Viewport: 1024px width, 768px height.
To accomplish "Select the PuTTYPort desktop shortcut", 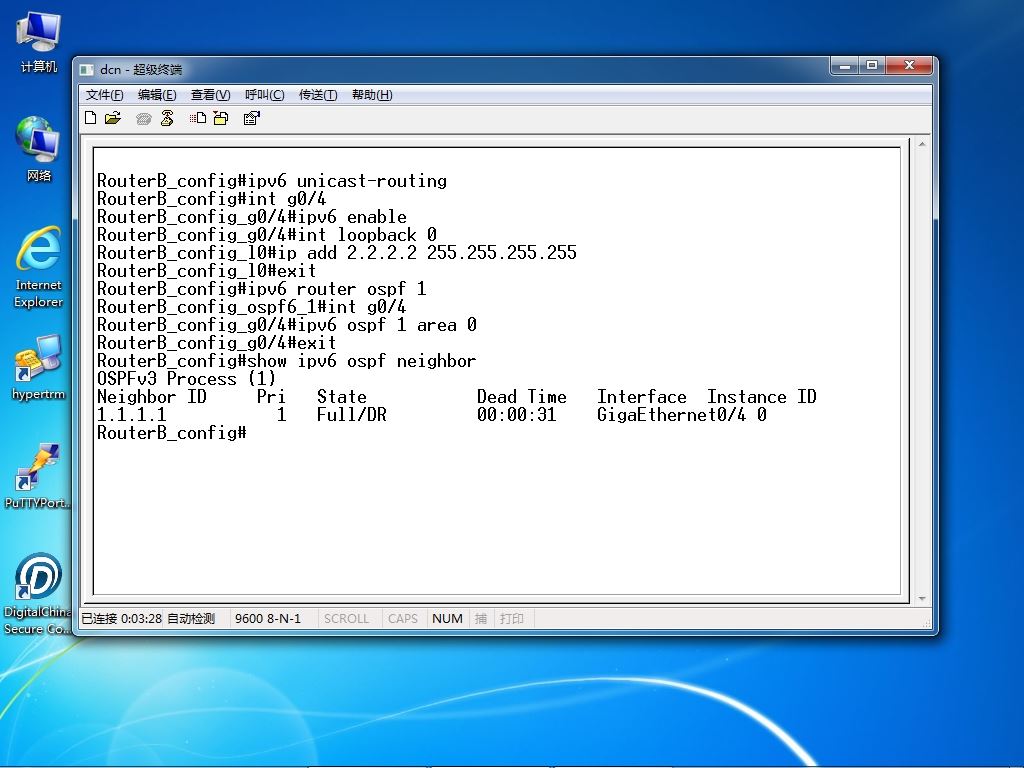I will point(37,475).
